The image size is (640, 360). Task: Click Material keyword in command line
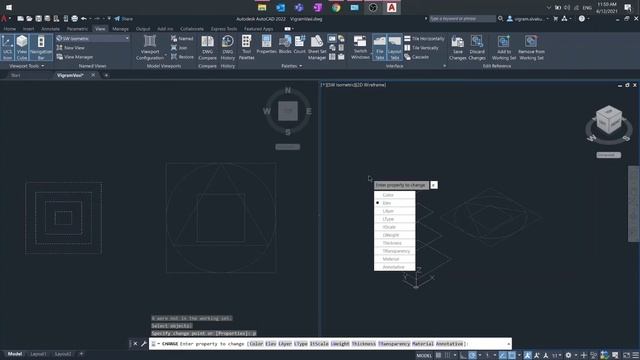[x=422, y=344]
